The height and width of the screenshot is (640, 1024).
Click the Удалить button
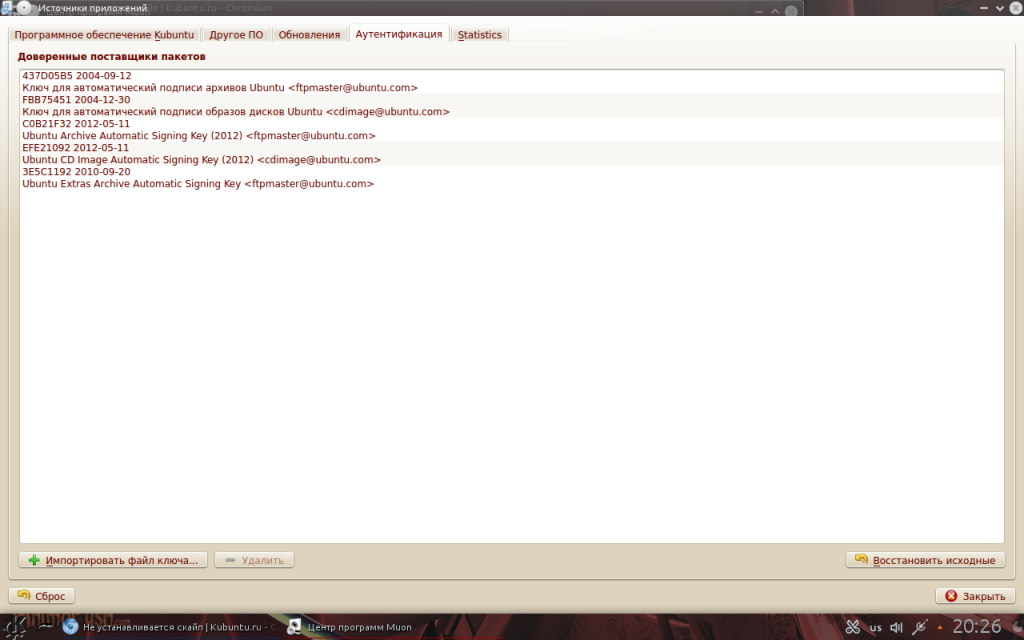click(254, 560)
